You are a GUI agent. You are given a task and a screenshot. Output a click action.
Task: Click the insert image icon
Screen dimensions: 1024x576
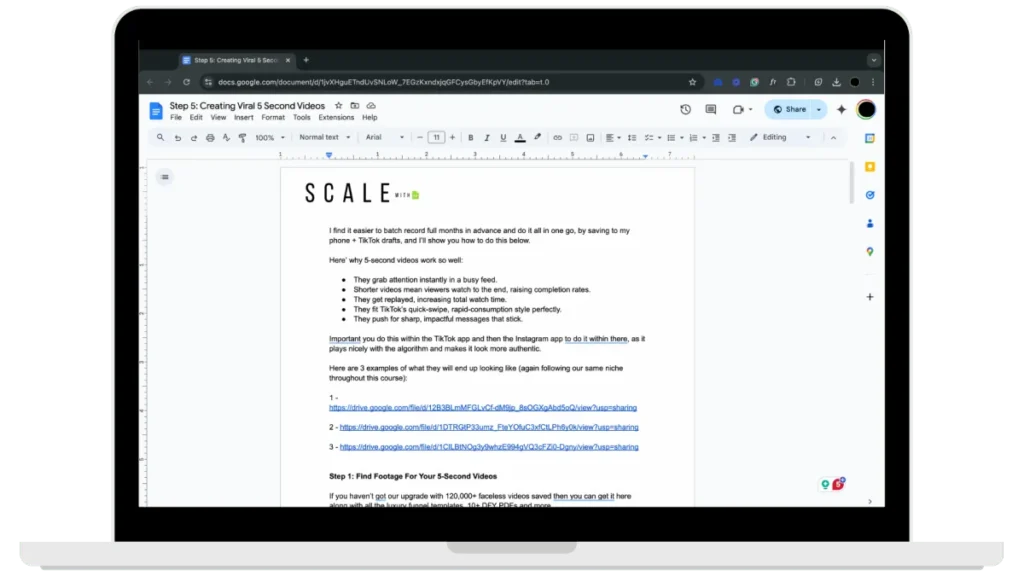[x=590, y=138]
